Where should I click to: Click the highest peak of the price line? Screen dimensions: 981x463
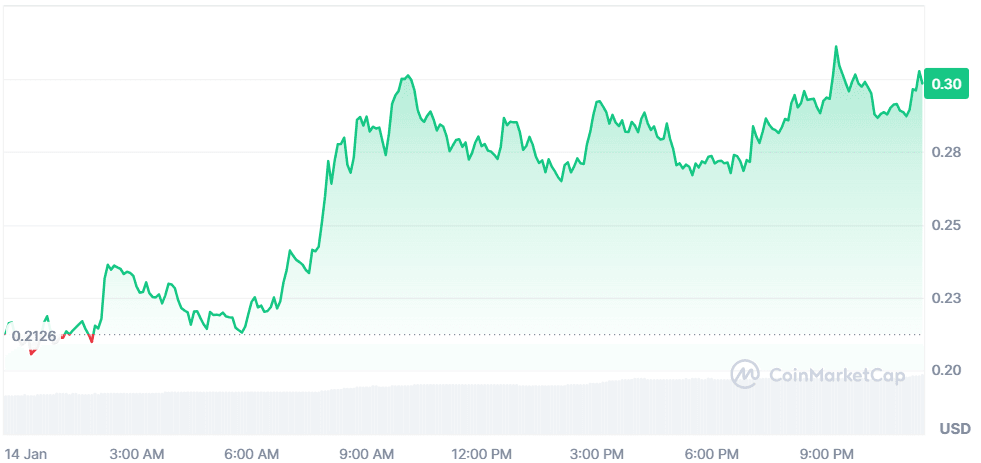click(835, 47)
